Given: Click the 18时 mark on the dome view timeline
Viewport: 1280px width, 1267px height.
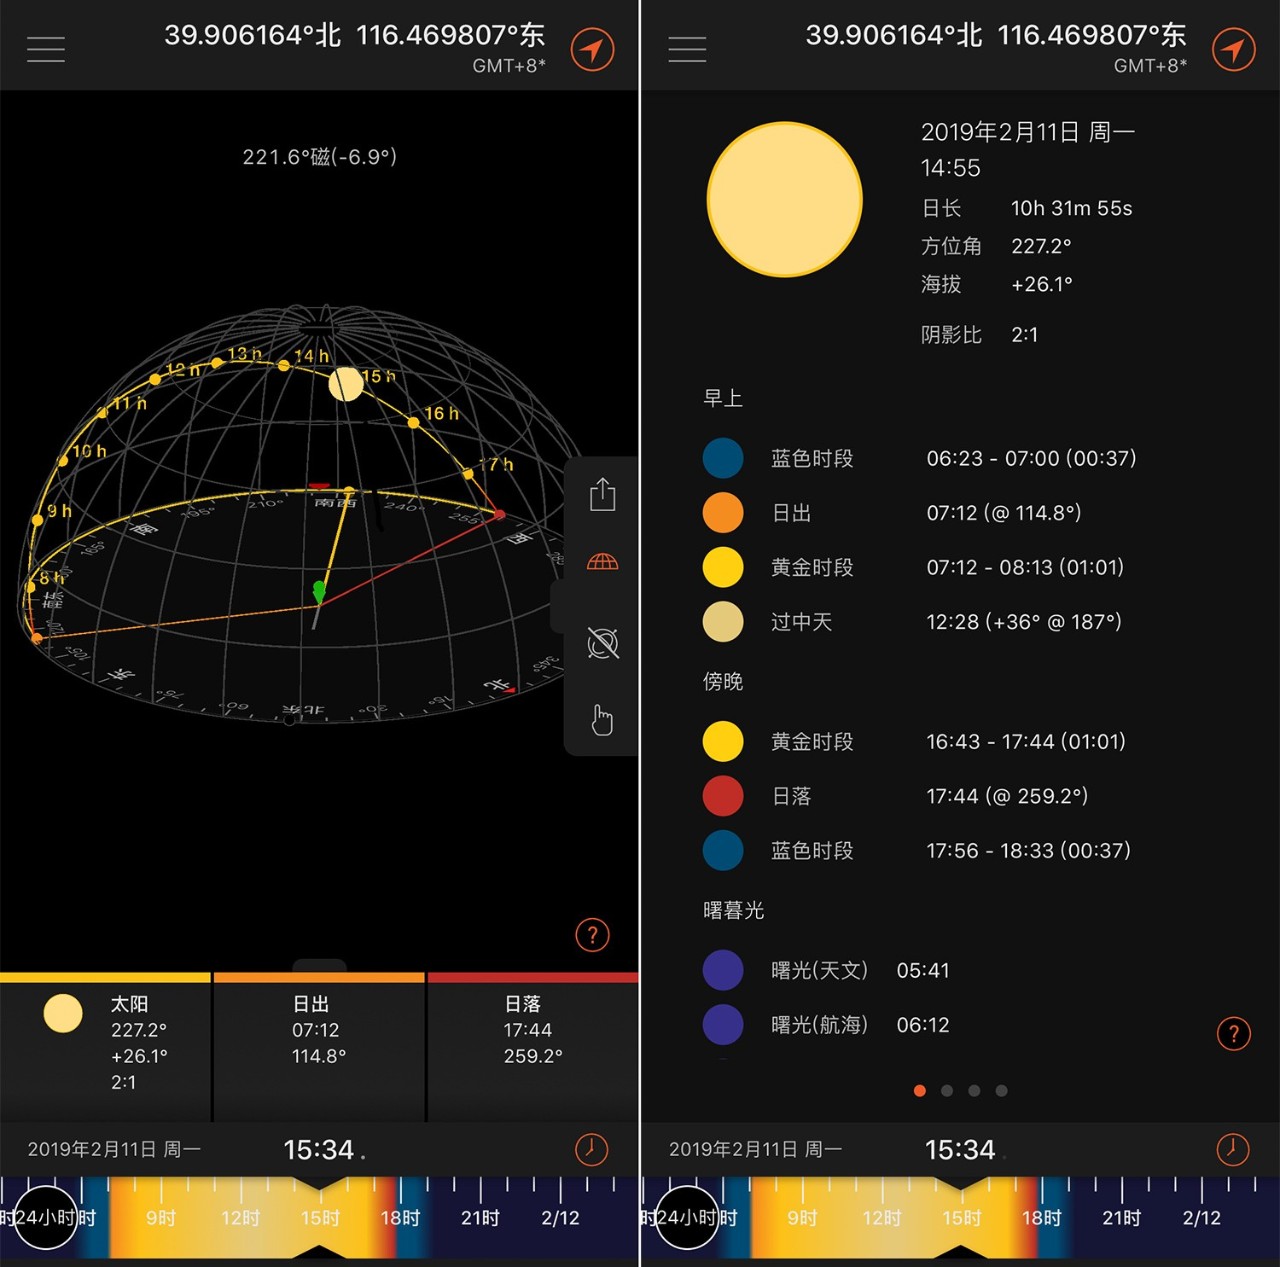Looking at the screenshot, I should [400, 1217].
